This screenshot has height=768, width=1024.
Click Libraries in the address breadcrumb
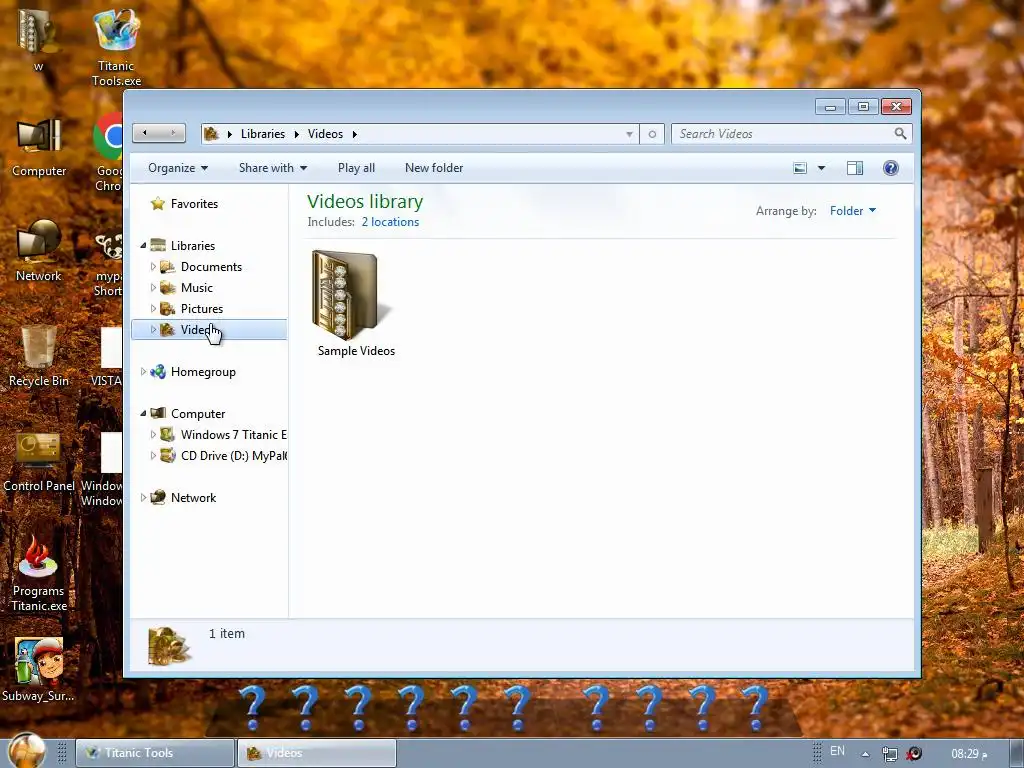(263, 134)
